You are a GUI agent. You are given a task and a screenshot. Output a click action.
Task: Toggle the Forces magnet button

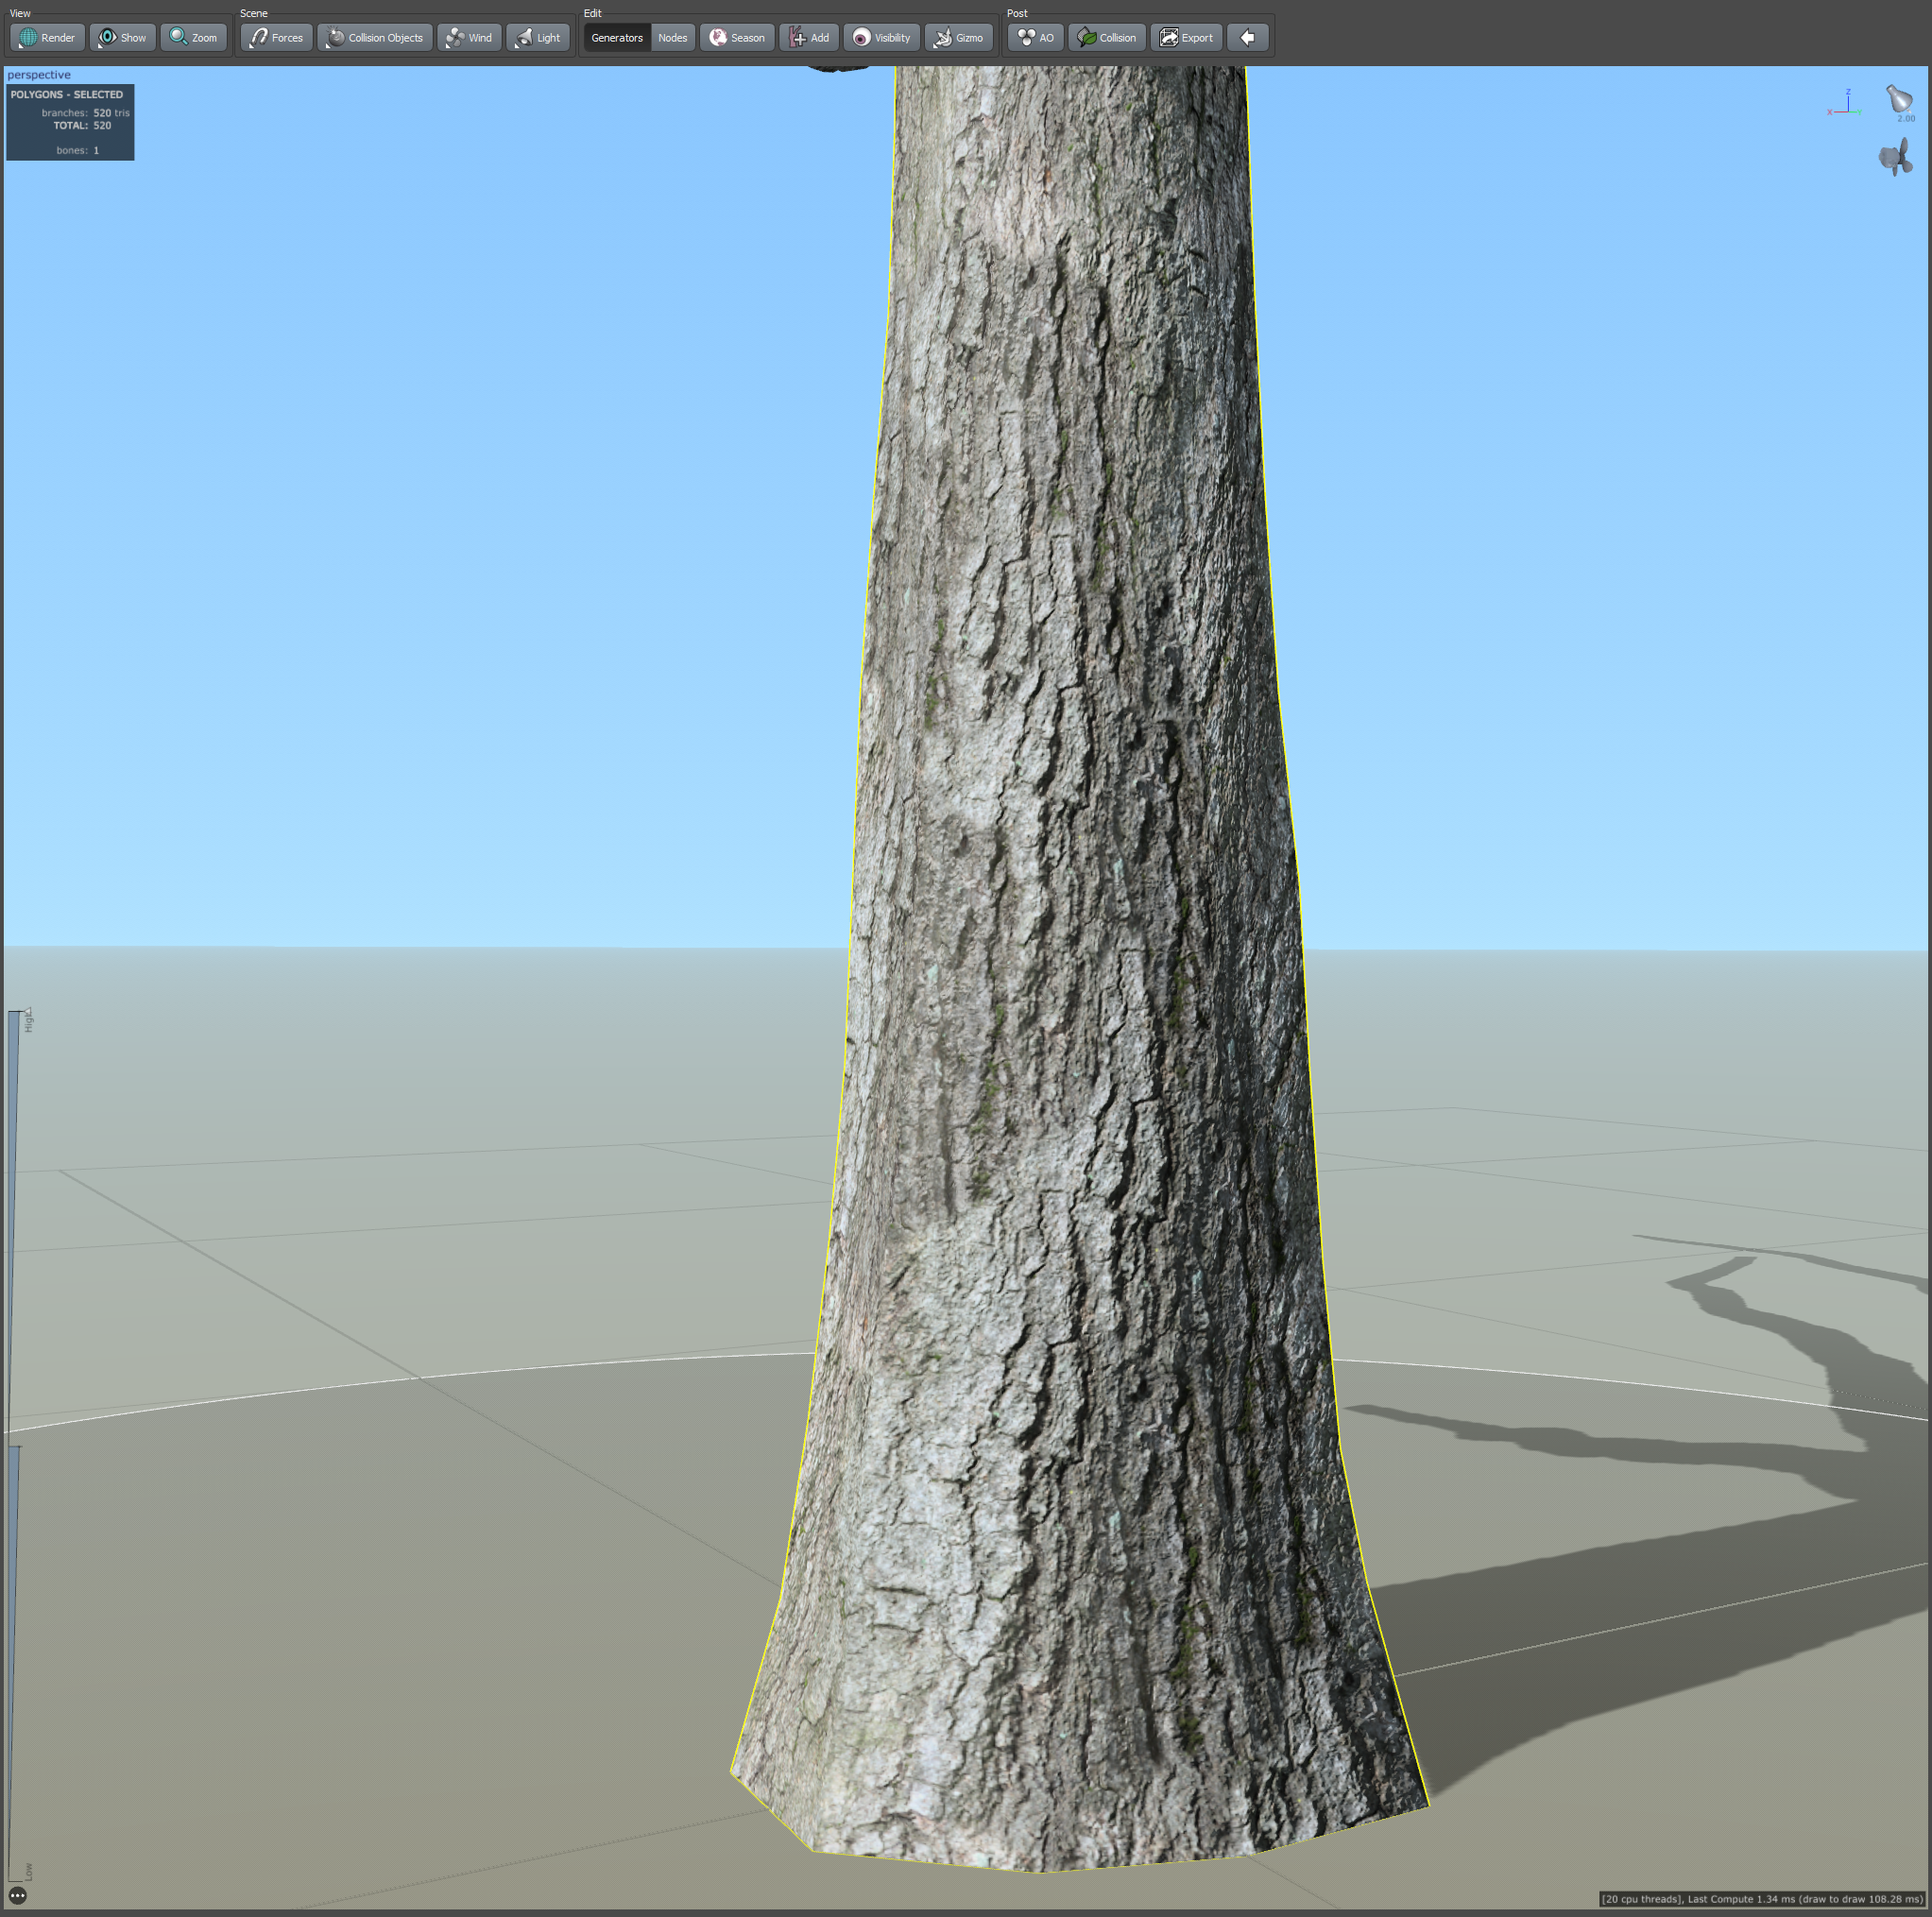point(276,38)
